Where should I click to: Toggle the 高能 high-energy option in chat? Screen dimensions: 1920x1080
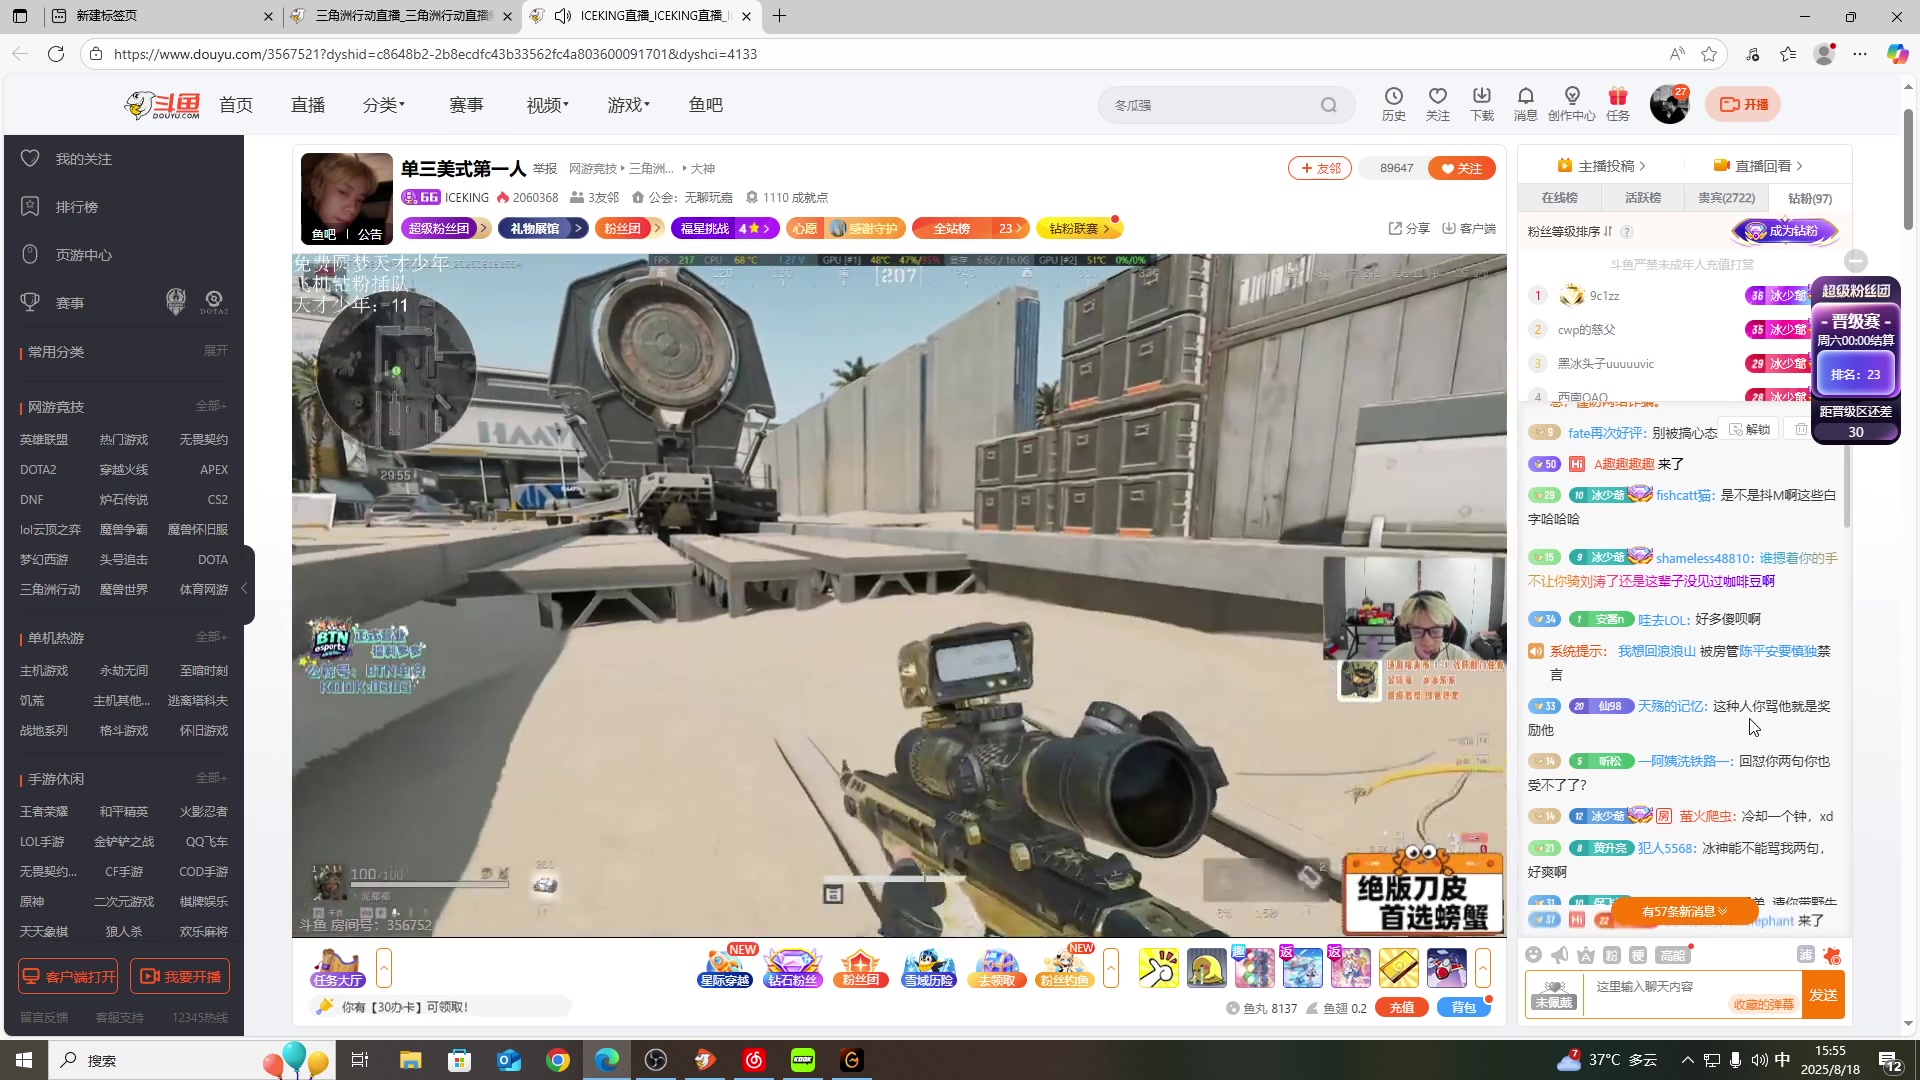(x=1672, y=955)
